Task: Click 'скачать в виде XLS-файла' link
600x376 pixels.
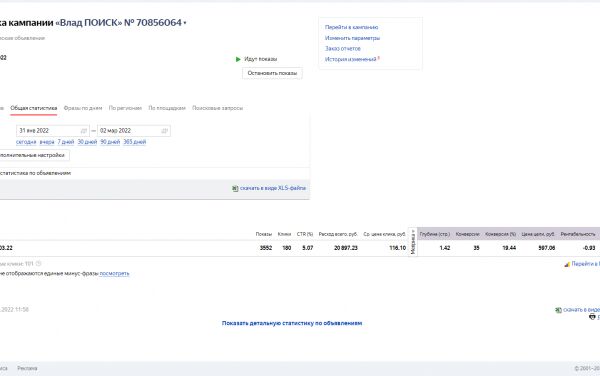Action: [x=273, y=188]
